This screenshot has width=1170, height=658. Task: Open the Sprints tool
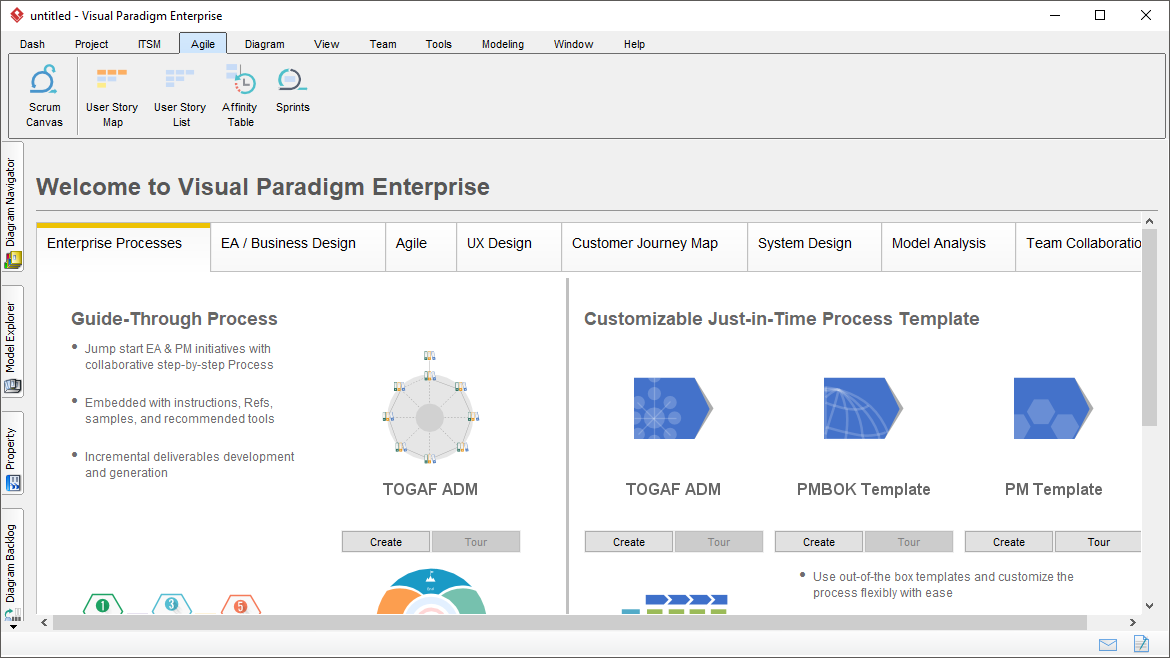click(292, 90)
